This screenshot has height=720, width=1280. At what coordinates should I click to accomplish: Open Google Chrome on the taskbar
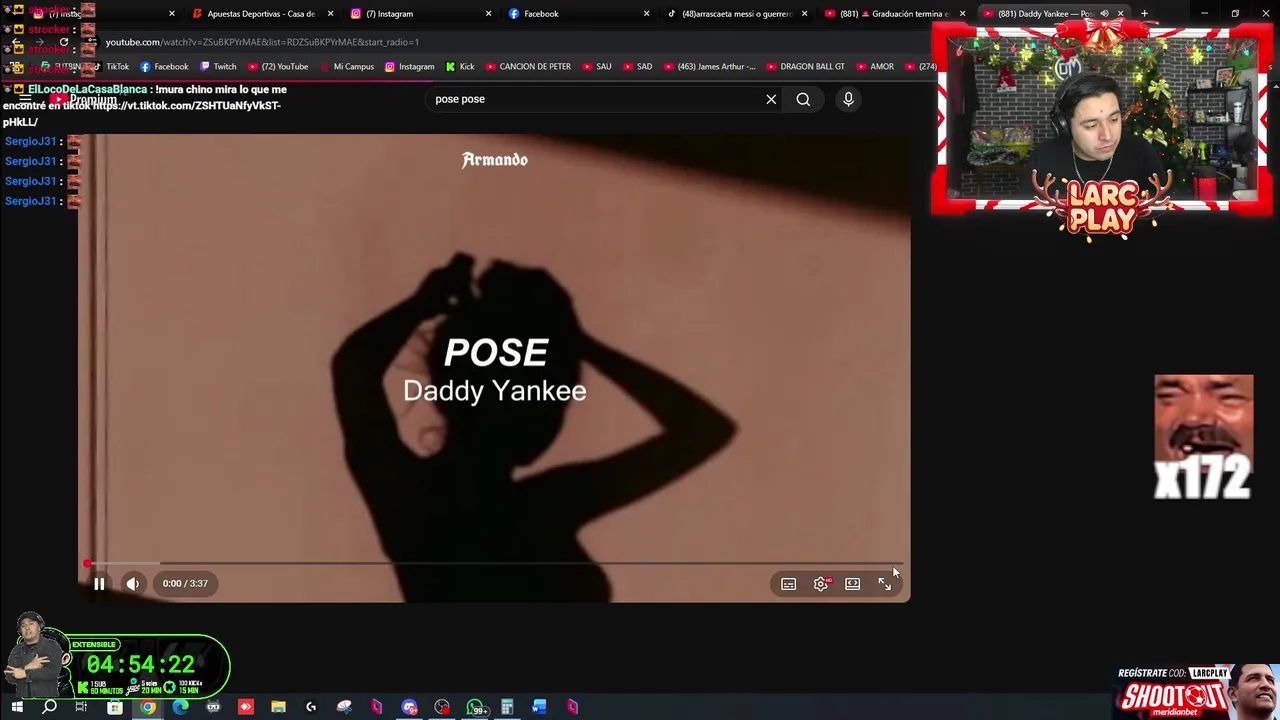click(148, 708)
